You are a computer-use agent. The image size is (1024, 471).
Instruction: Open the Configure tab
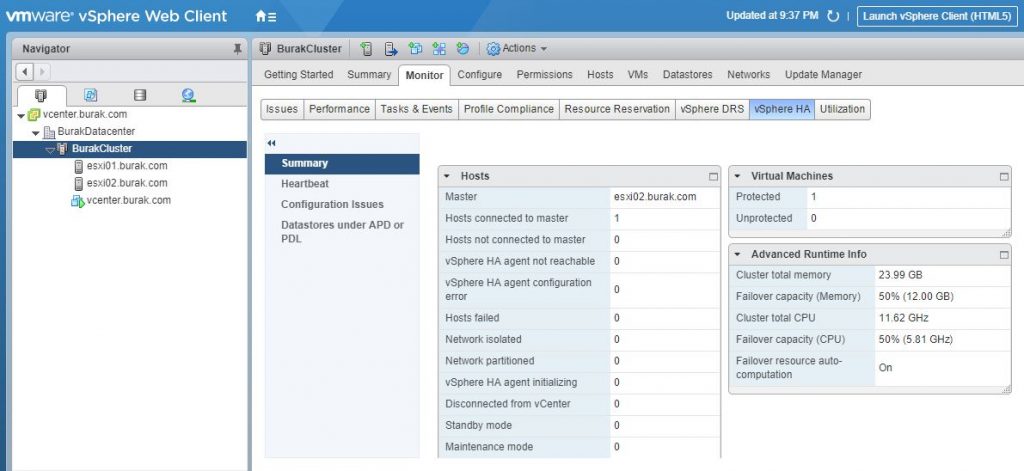480,74
